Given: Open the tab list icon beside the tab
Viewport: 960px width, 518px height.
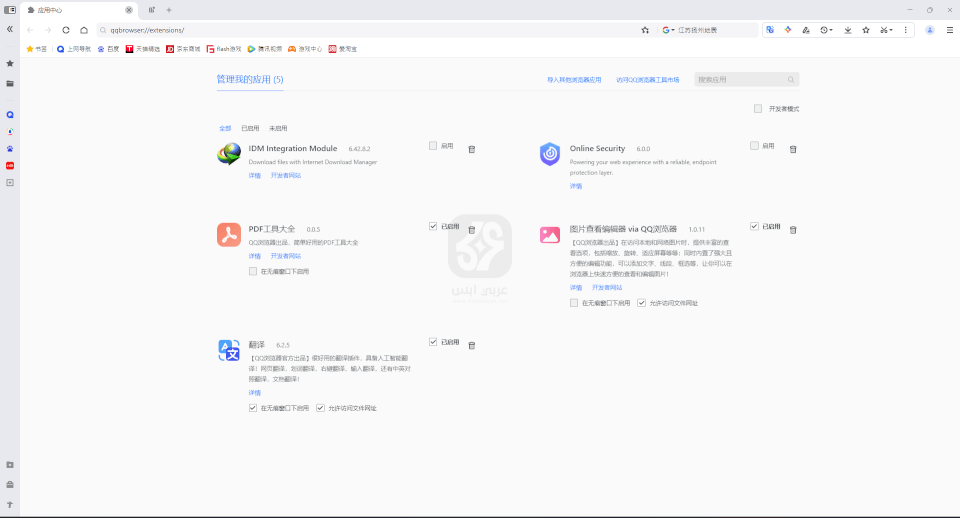Looking at the screenshot, I should pyautogui.click(x=151, y=10).
